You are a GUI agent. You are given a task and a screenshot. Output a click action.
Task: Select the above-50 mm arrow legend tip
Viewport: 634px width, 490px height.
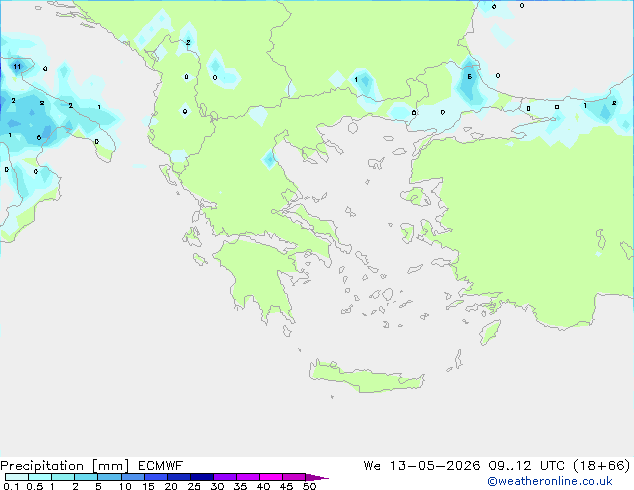click(317, 477)
